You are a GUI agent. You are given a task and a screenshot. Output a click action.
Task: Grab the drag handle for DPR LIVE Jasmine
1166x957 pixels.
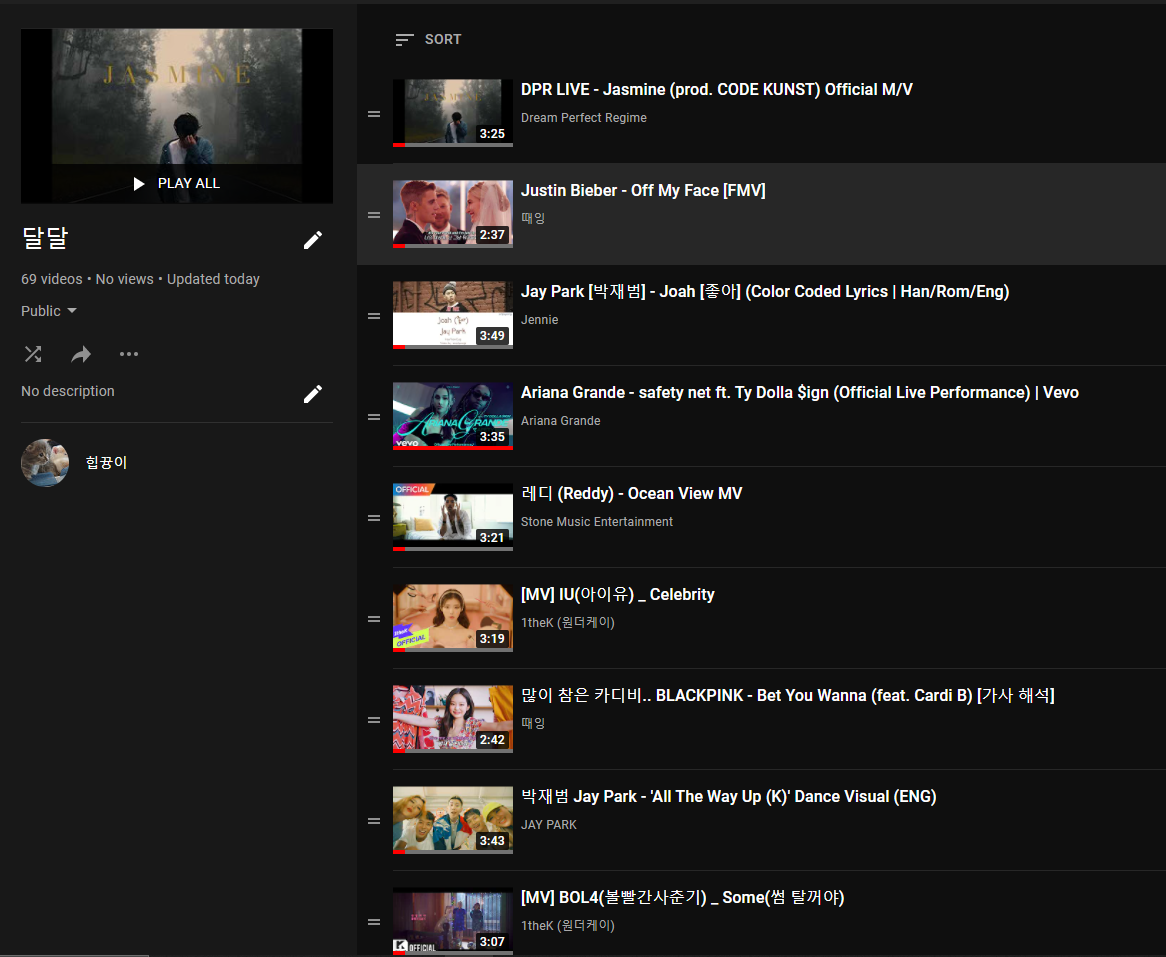point(374,114)
